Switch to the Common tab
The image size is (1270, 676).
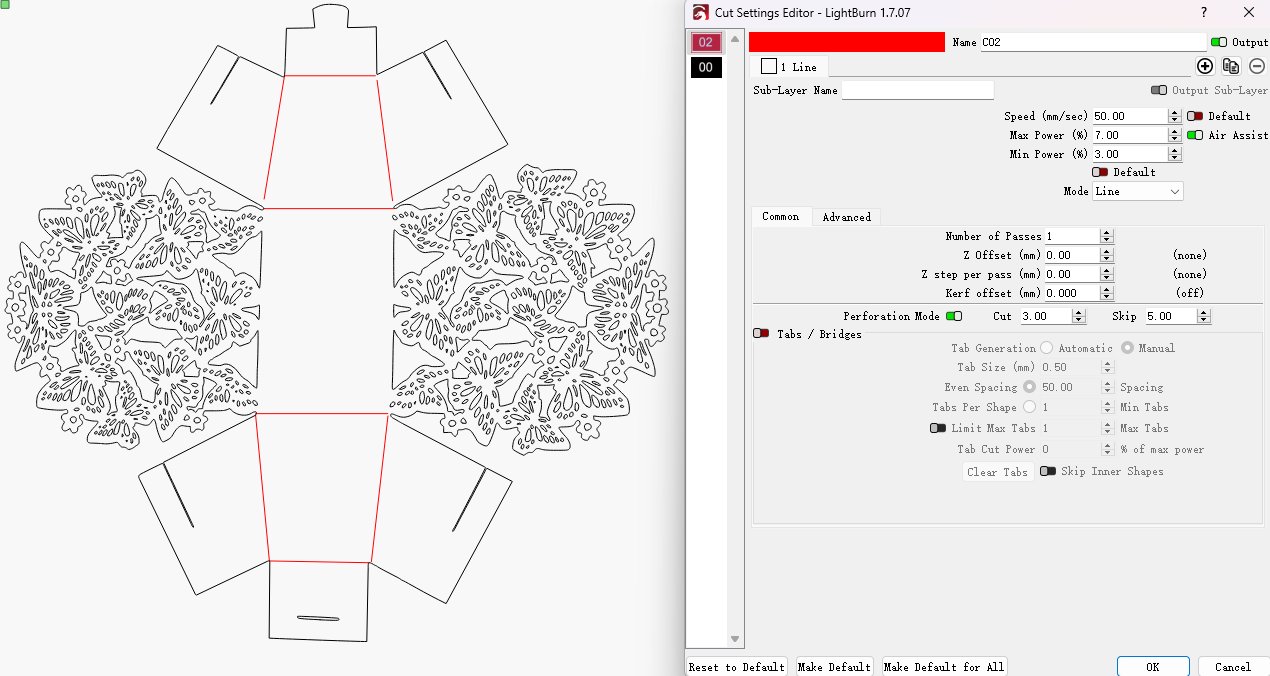(x=781, y=216)
